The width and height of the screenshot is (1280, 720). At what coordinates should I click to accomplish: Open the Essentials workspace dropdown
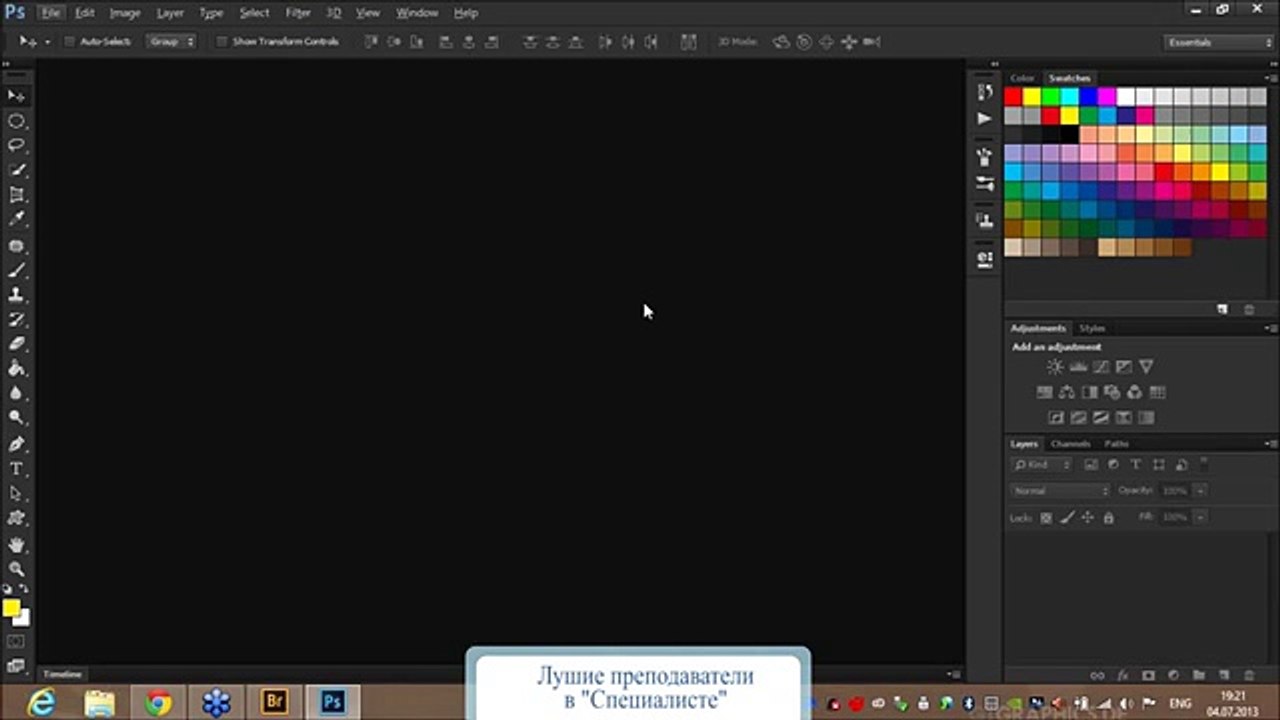click(x=1219, y=42)
